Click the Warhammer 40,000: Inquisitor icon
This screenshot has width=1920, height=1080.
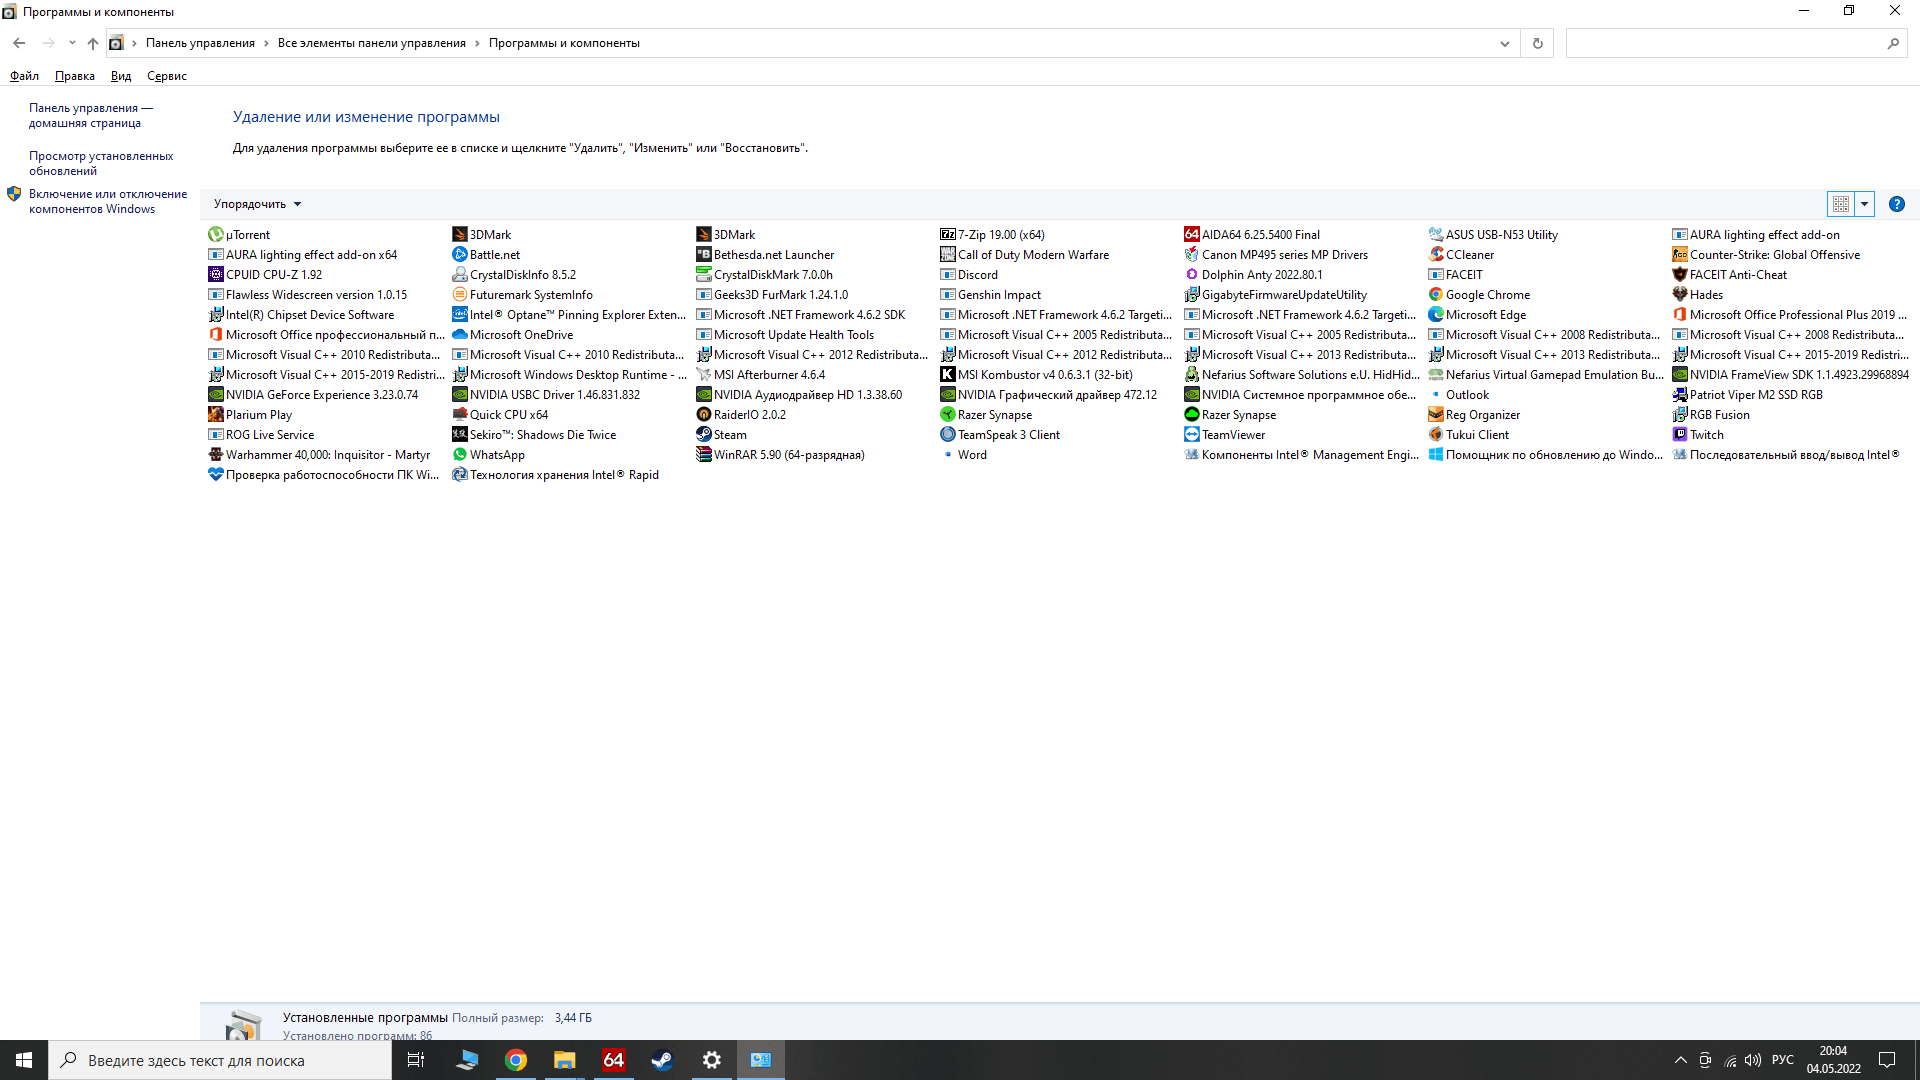tap(215, 454)
